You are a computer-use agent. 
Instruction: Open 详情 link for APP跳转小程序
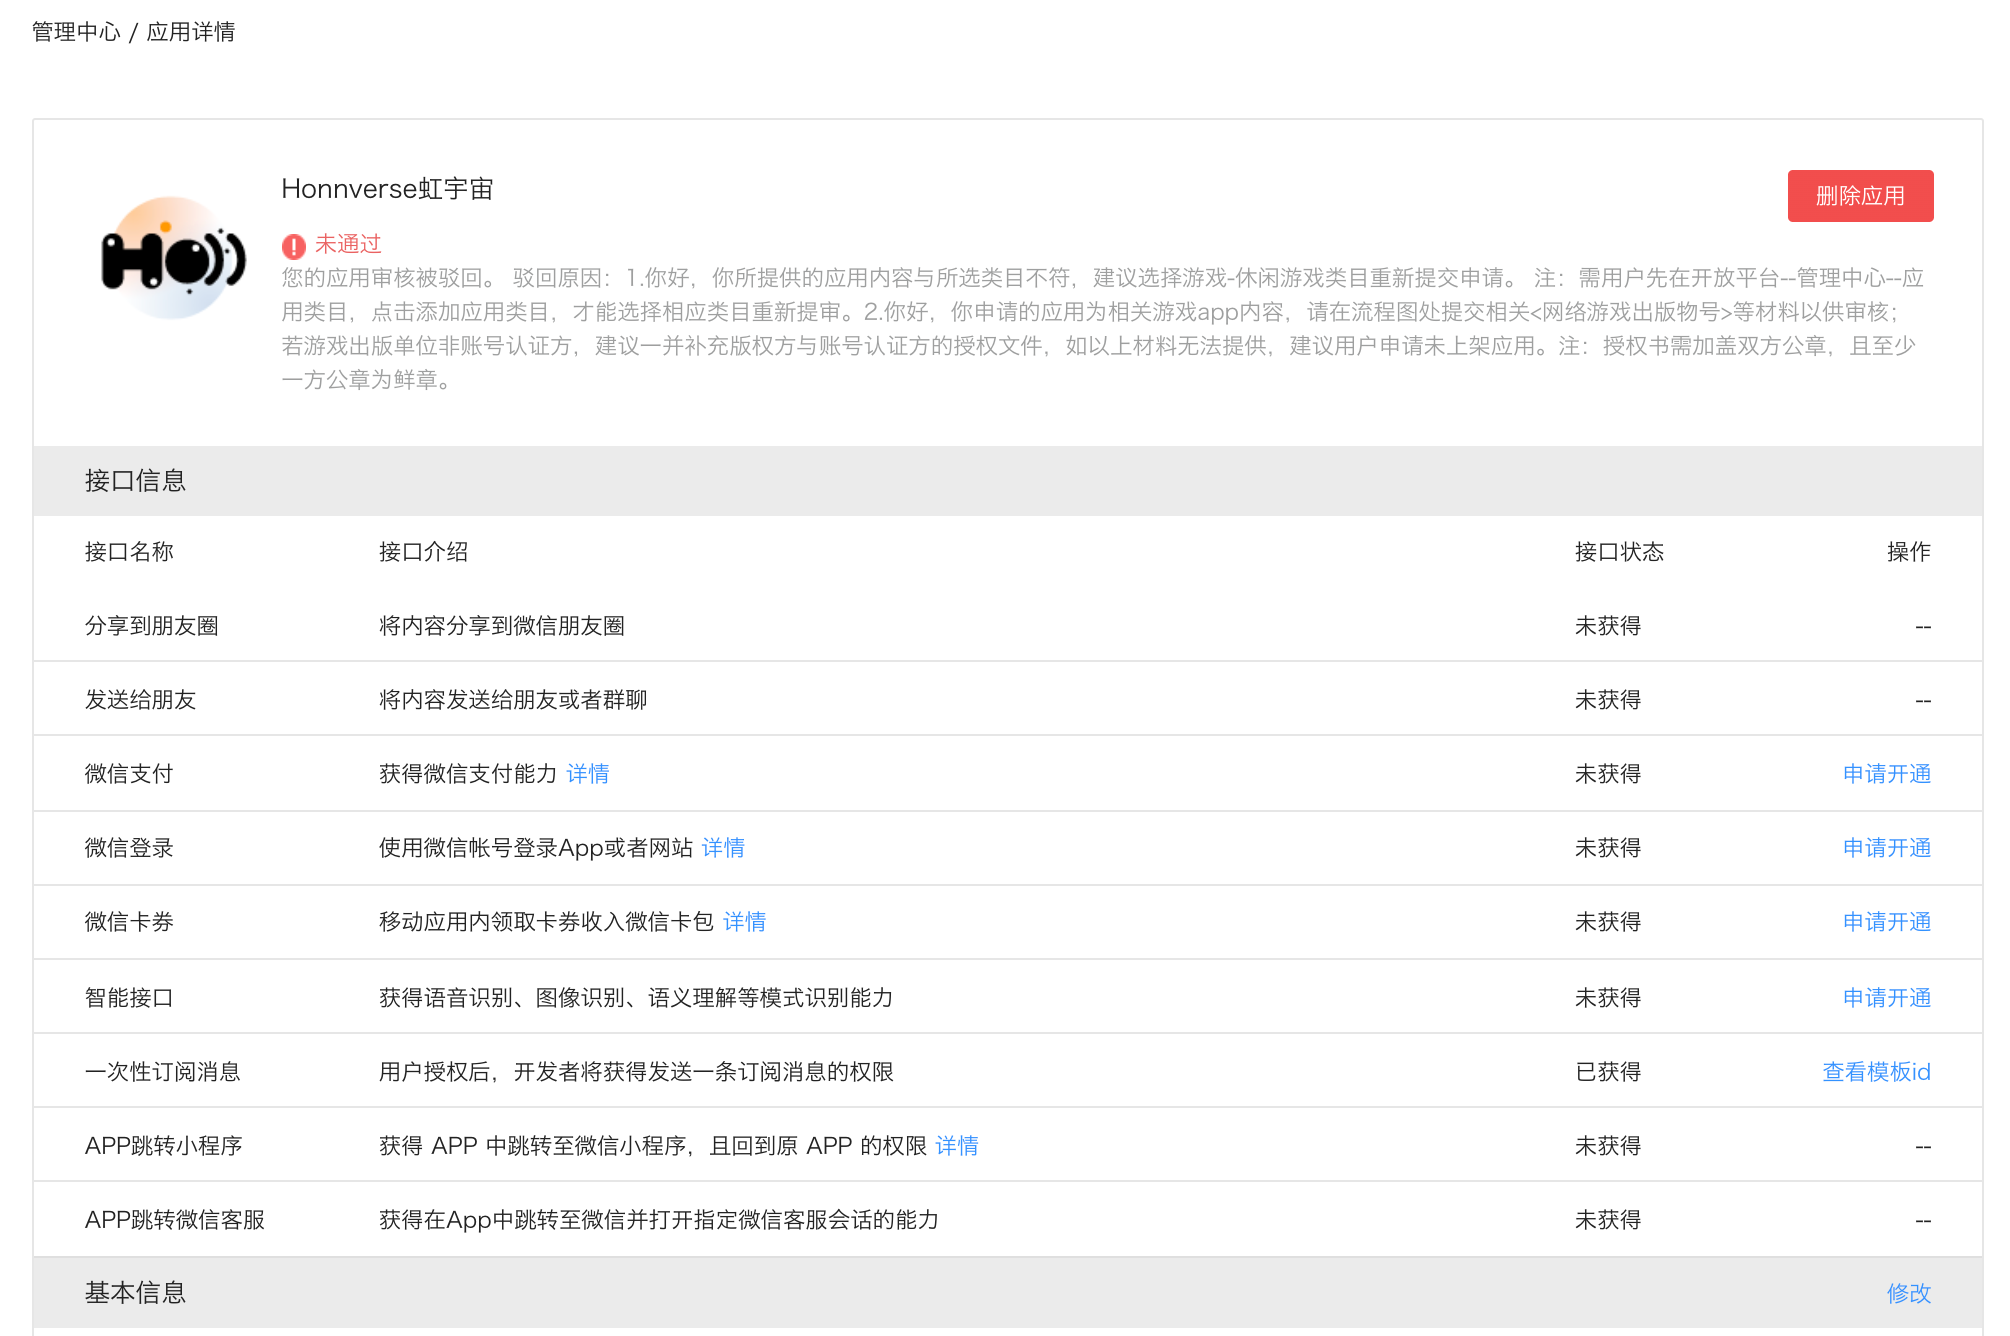[x=957, y=1146]
